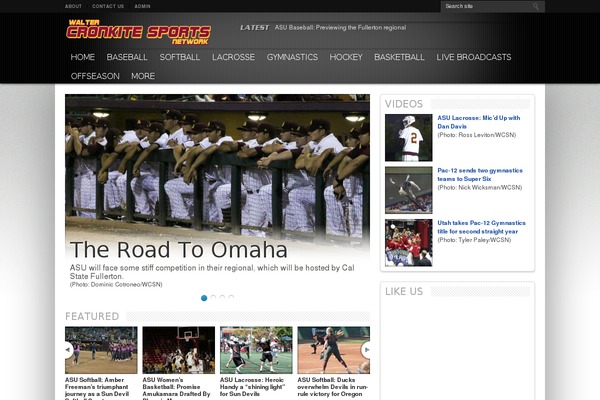Open ASU Softball Amber Freeman's triumphant journey
The width and height of the screenshot is (600, 400).
pyautogui.click(x=98, y=388)
